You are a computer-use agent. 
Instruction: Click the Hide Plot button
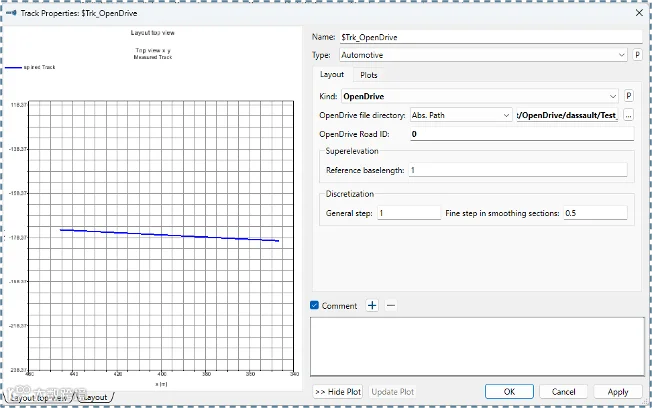tap(338, 392)
